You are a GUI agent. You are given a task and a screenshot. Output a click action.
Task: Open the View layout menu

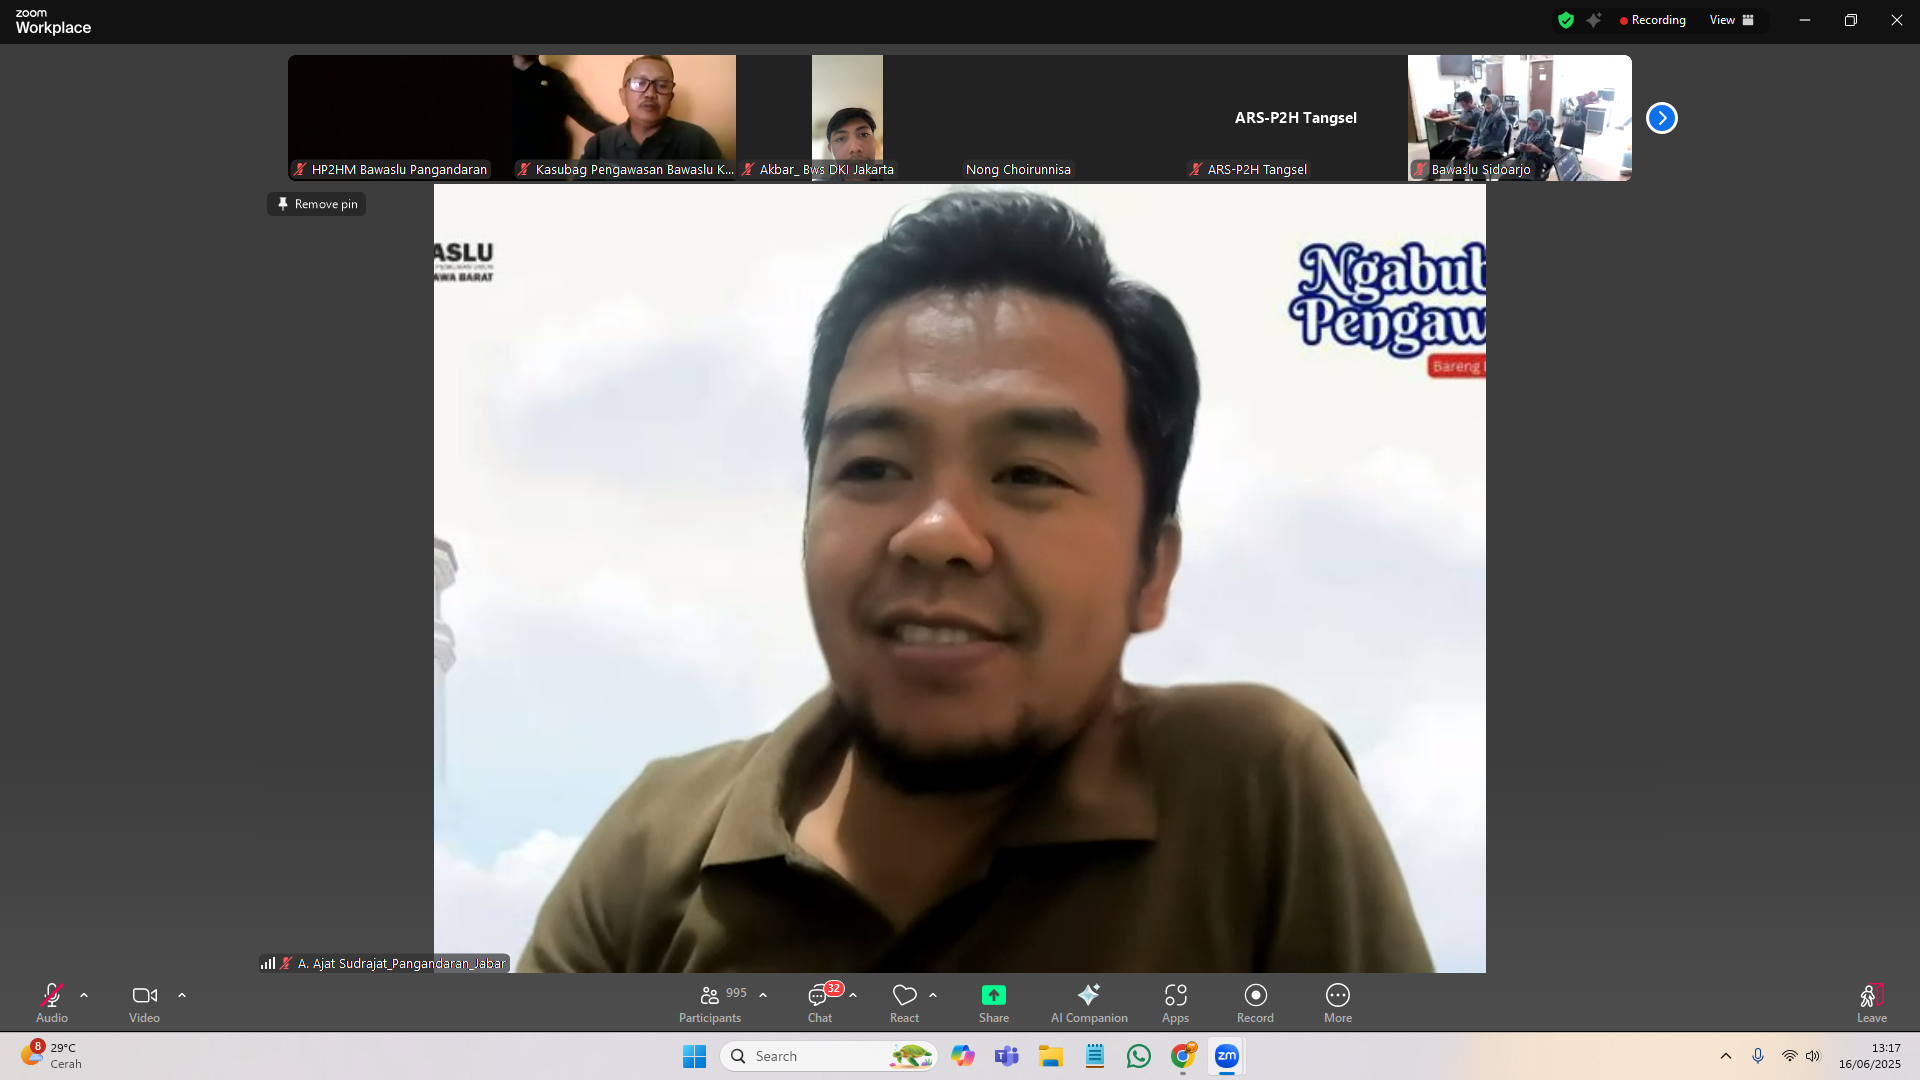(x=1731, y=20)
